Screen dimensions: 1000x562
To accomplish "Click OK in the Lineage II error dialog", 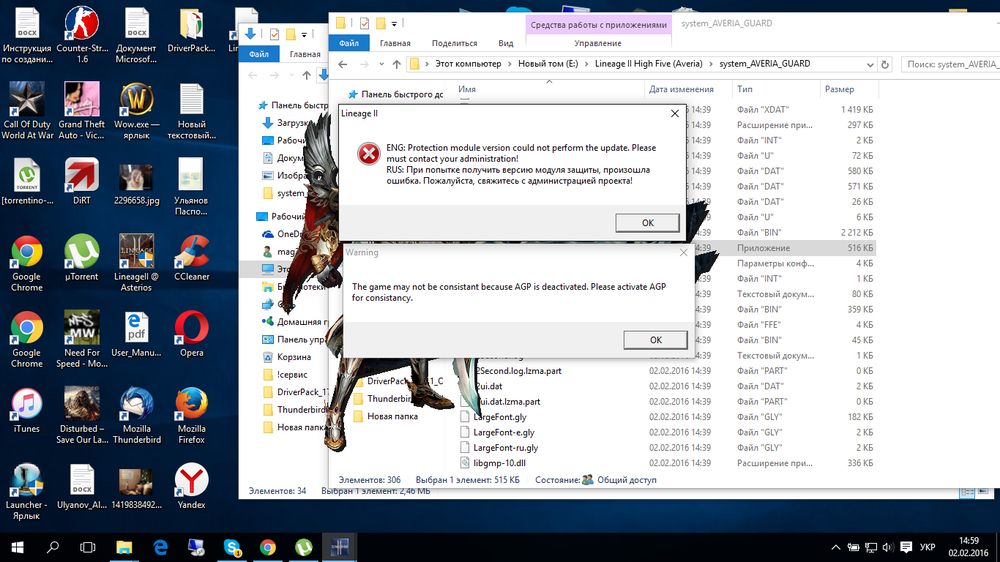I will coord(647,222).
